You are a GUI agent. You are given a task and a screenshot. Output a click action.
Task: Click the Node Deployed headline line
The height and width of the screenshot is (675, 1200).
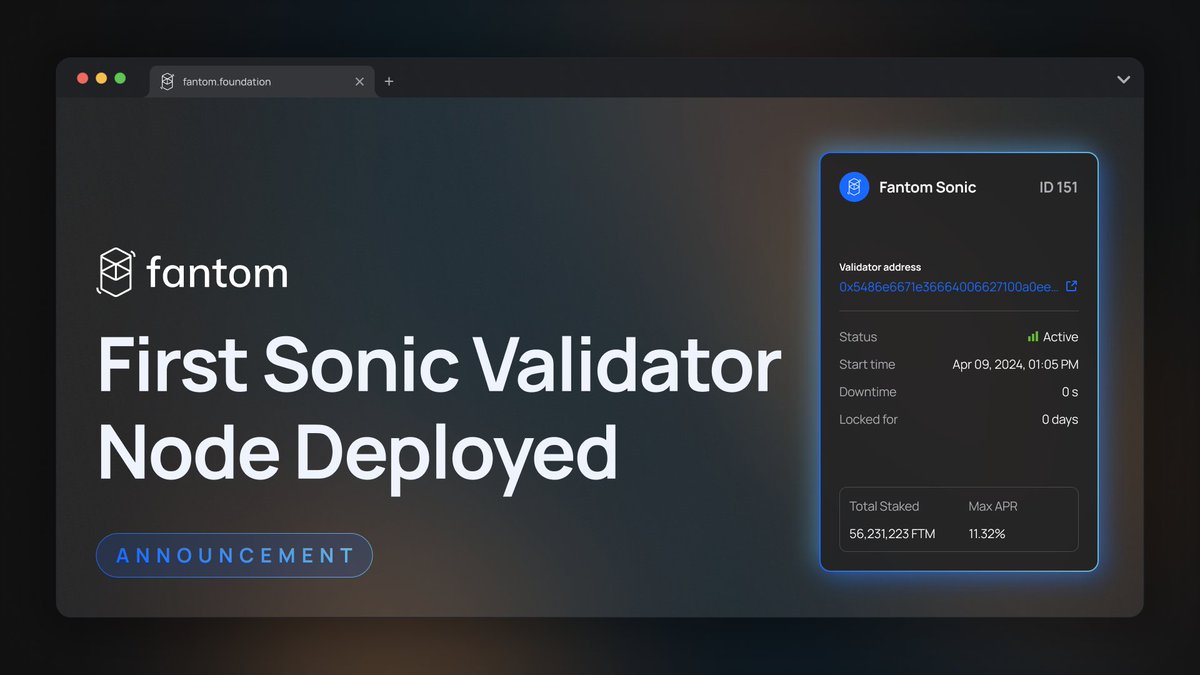click(x=357, y=455)
